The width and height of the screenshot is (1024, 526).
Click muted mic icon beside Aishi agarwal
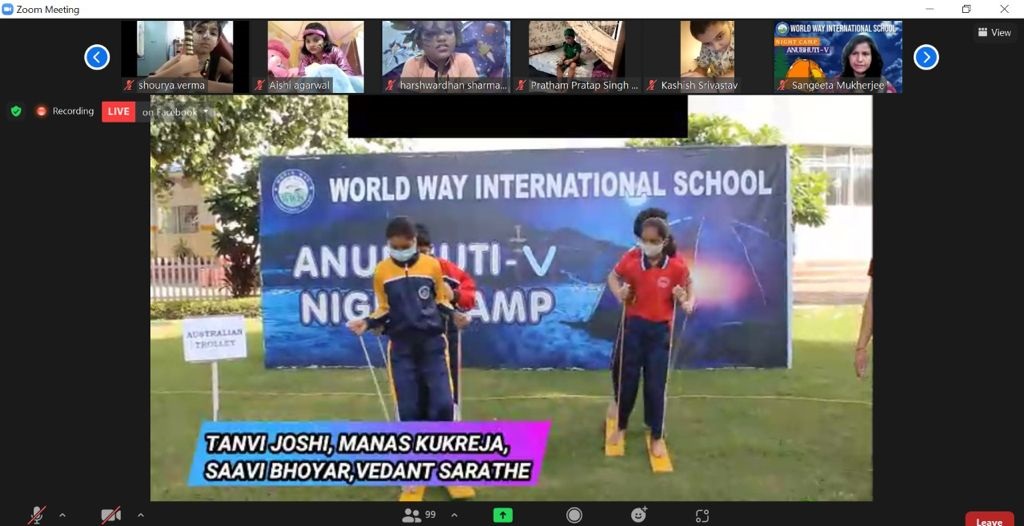tap(260, 85)
